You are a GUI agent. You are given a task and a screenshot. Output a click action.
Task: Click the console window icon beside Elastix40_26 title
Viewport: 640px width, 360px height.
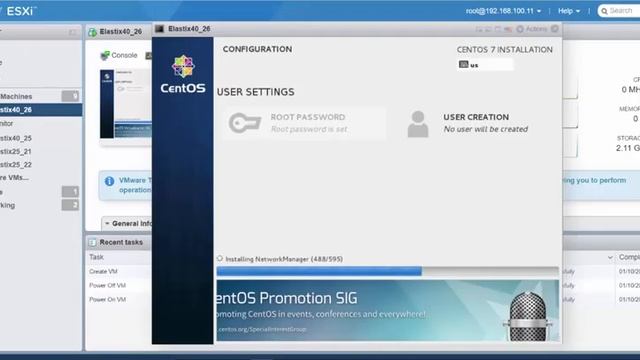point(160,29)
